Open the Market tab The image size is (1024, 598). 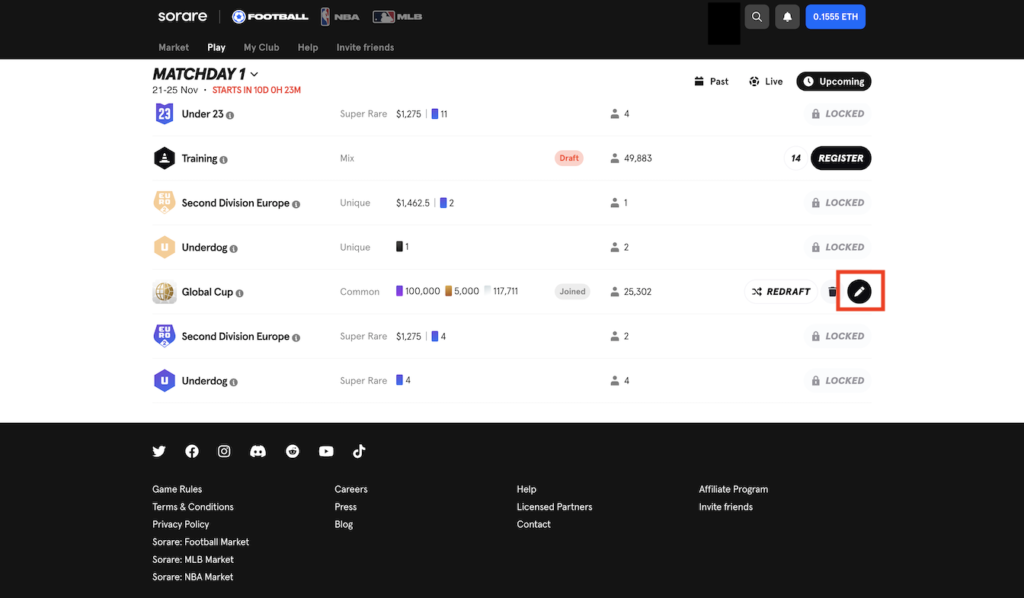(x=173, y=47)
